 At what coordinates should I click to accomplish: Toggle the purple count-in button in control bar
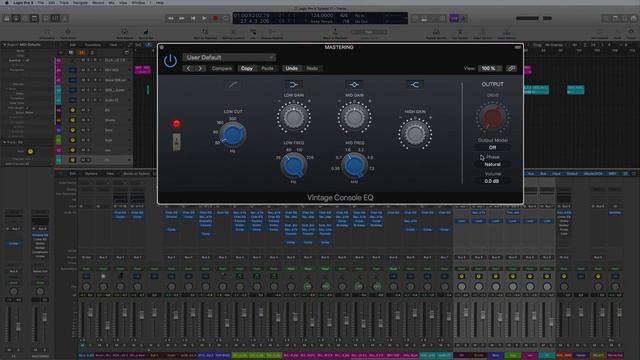(454, 18)
